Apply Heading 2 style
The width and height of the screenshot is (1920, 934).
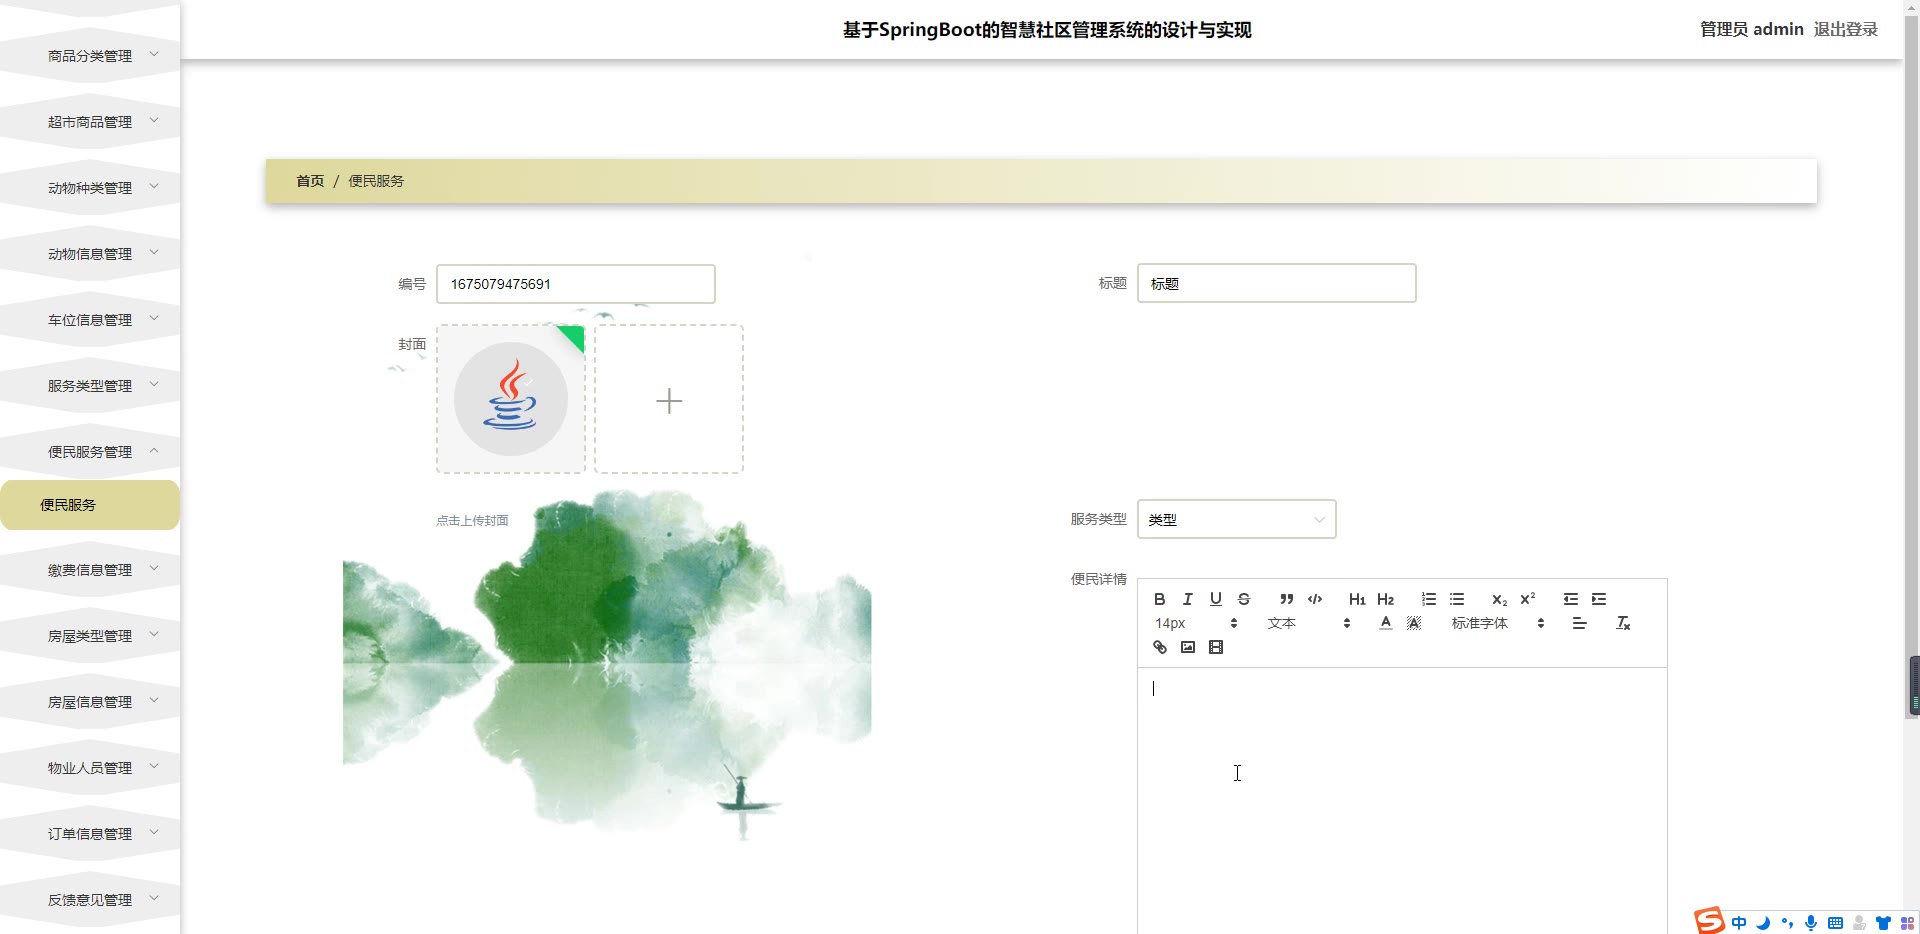click(x=1385, y=599)
